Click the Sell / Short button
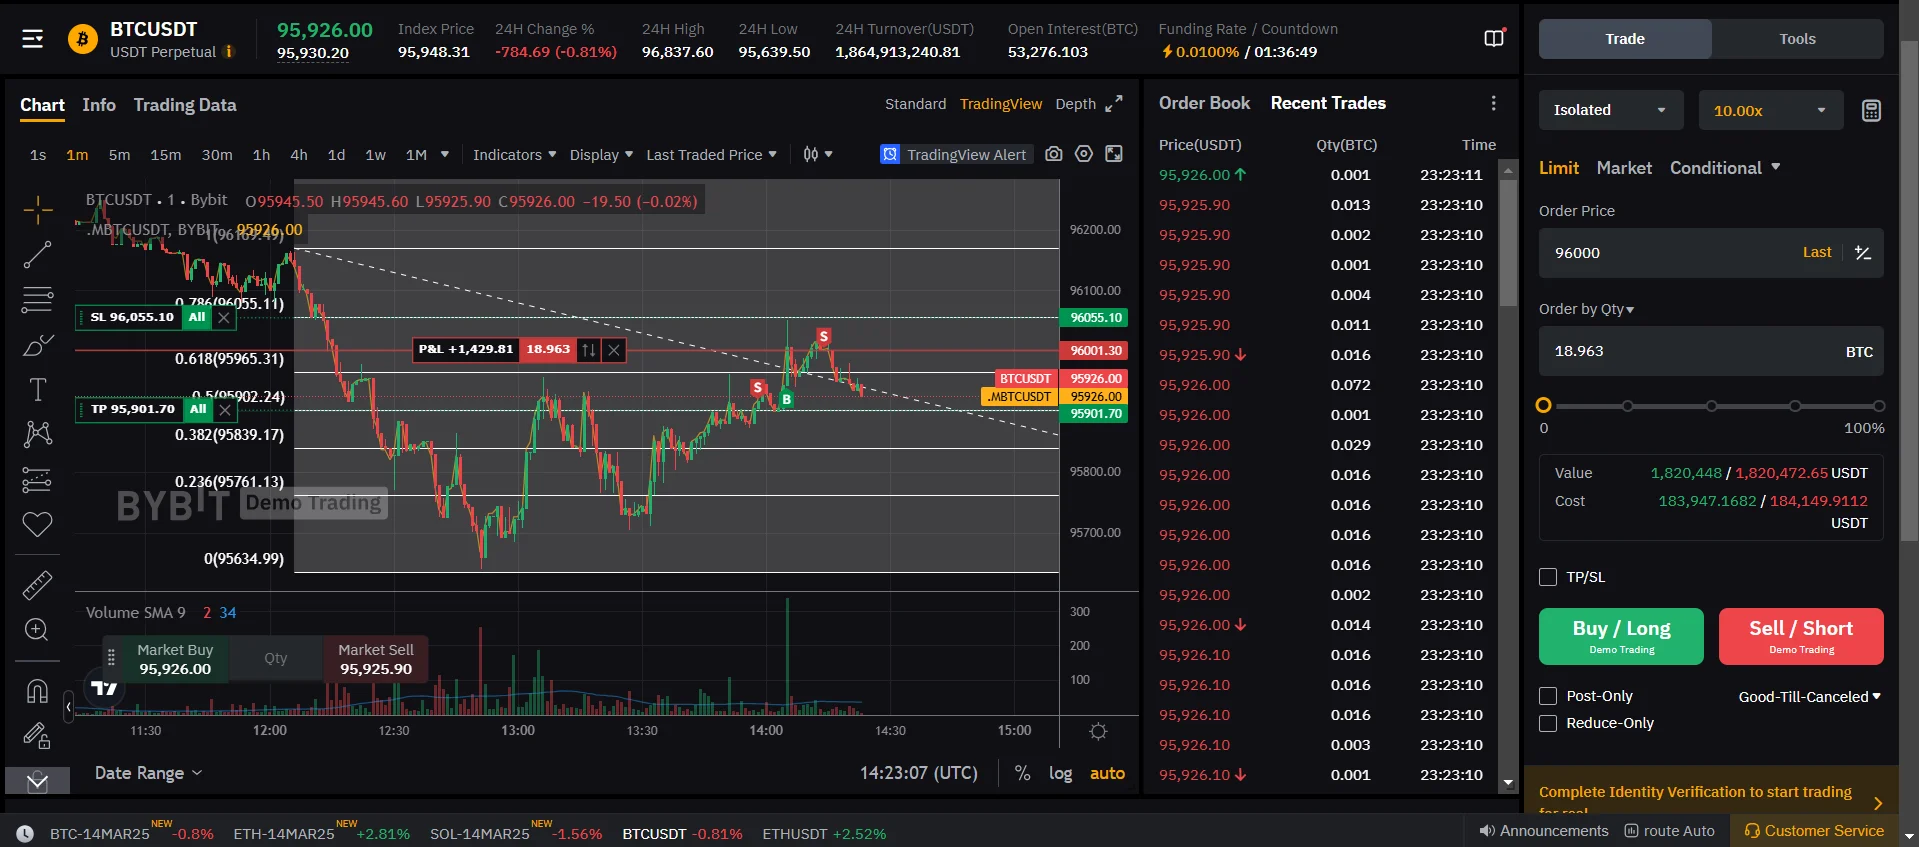Image resolution: width=1919 pixels, height=847 pixels. tap(1801, 636)
